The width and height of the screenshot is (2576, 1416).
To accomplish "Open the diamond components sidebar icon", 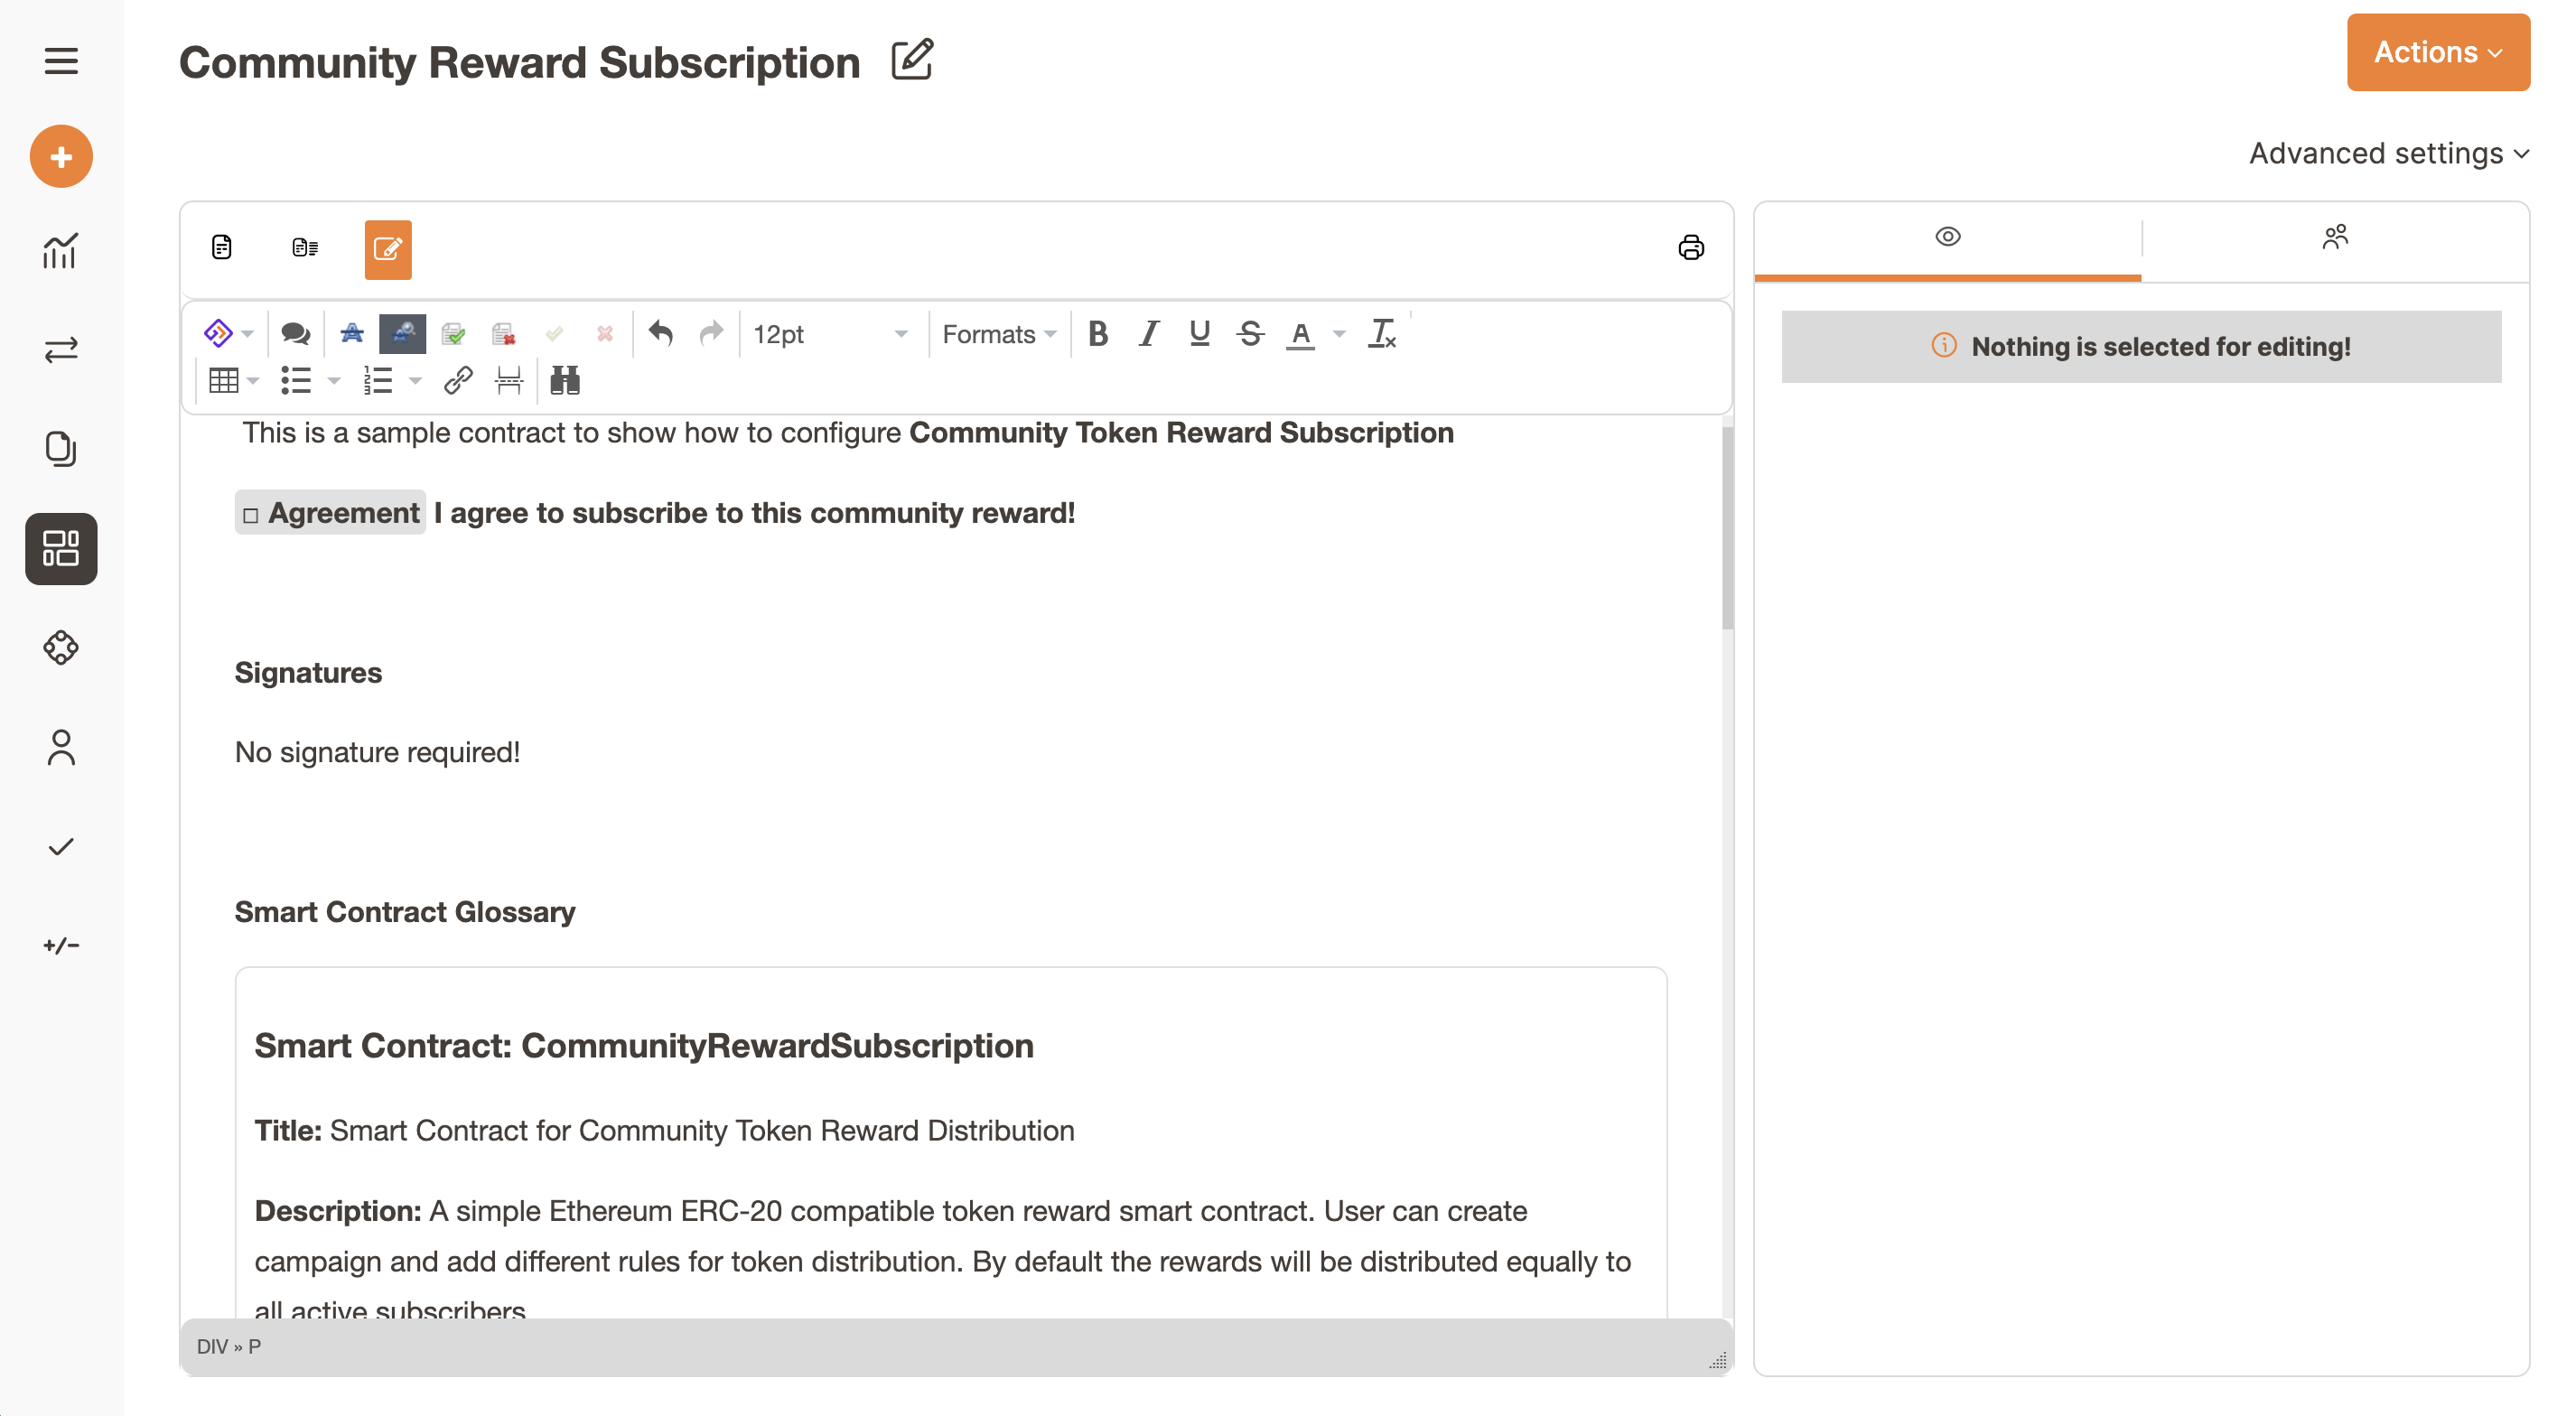I will point(61,647).
